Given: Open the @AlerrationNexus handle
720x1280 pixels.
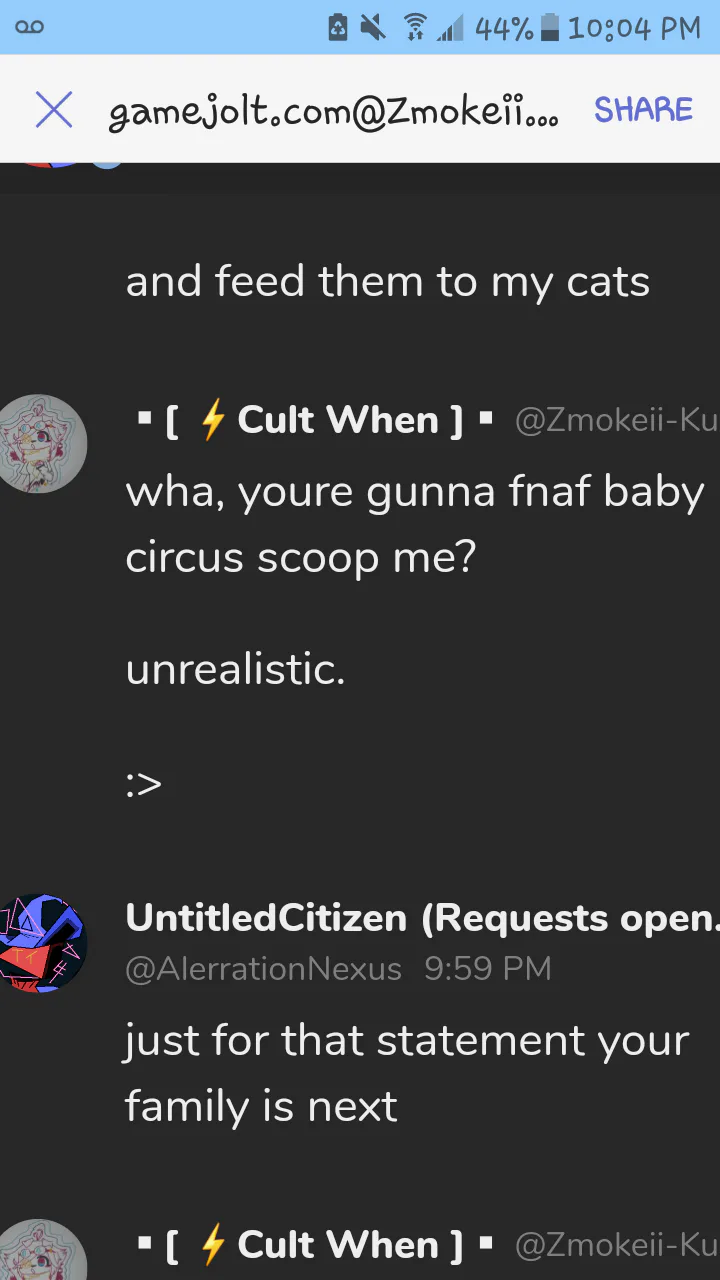Looking at the screenshot, I should [264, 968].
